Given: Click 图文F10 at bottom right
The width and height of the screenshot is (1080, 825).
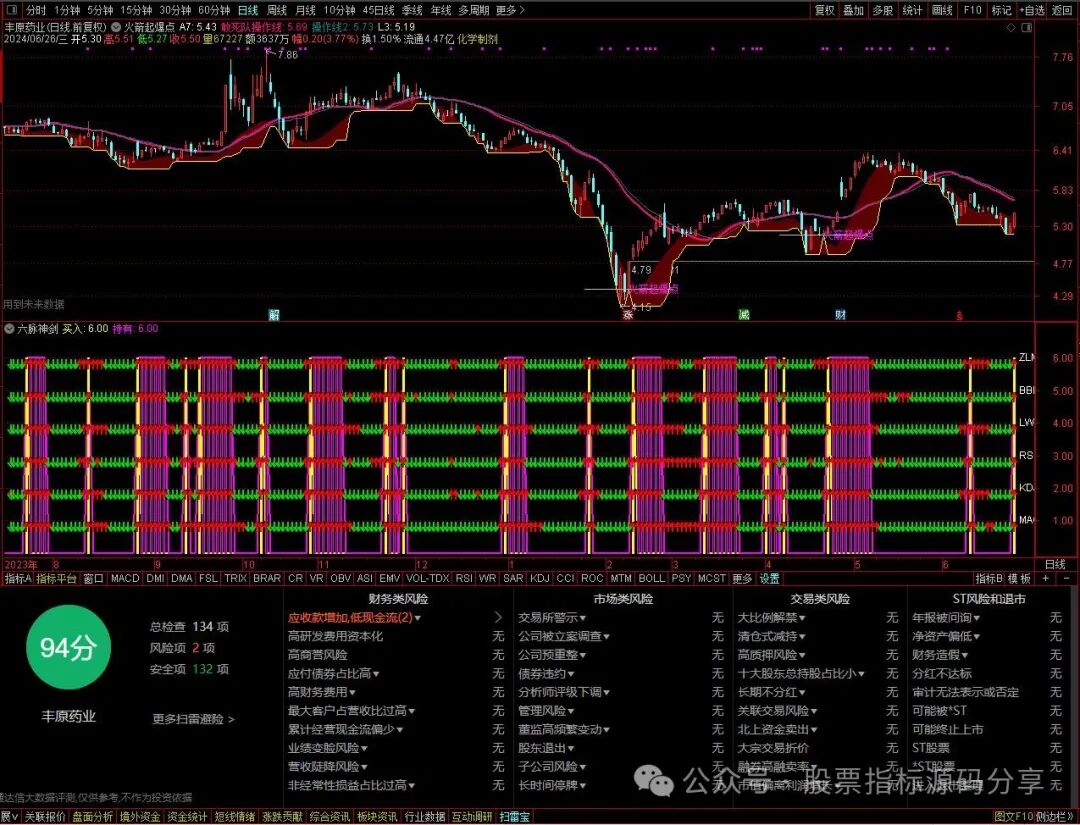Looking at the screenshot, I should (x=1013, y=817).
